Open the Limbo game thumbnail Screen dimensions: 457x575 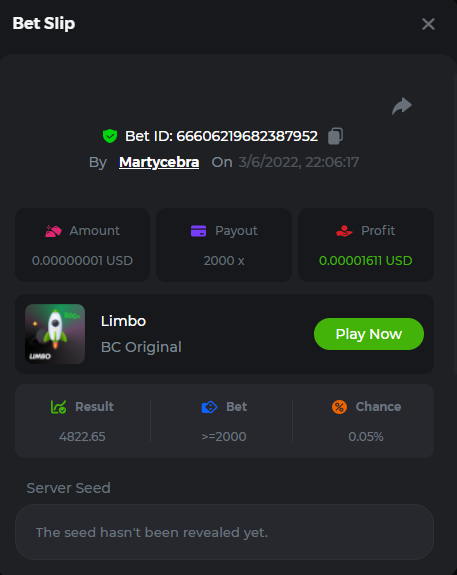55,334
